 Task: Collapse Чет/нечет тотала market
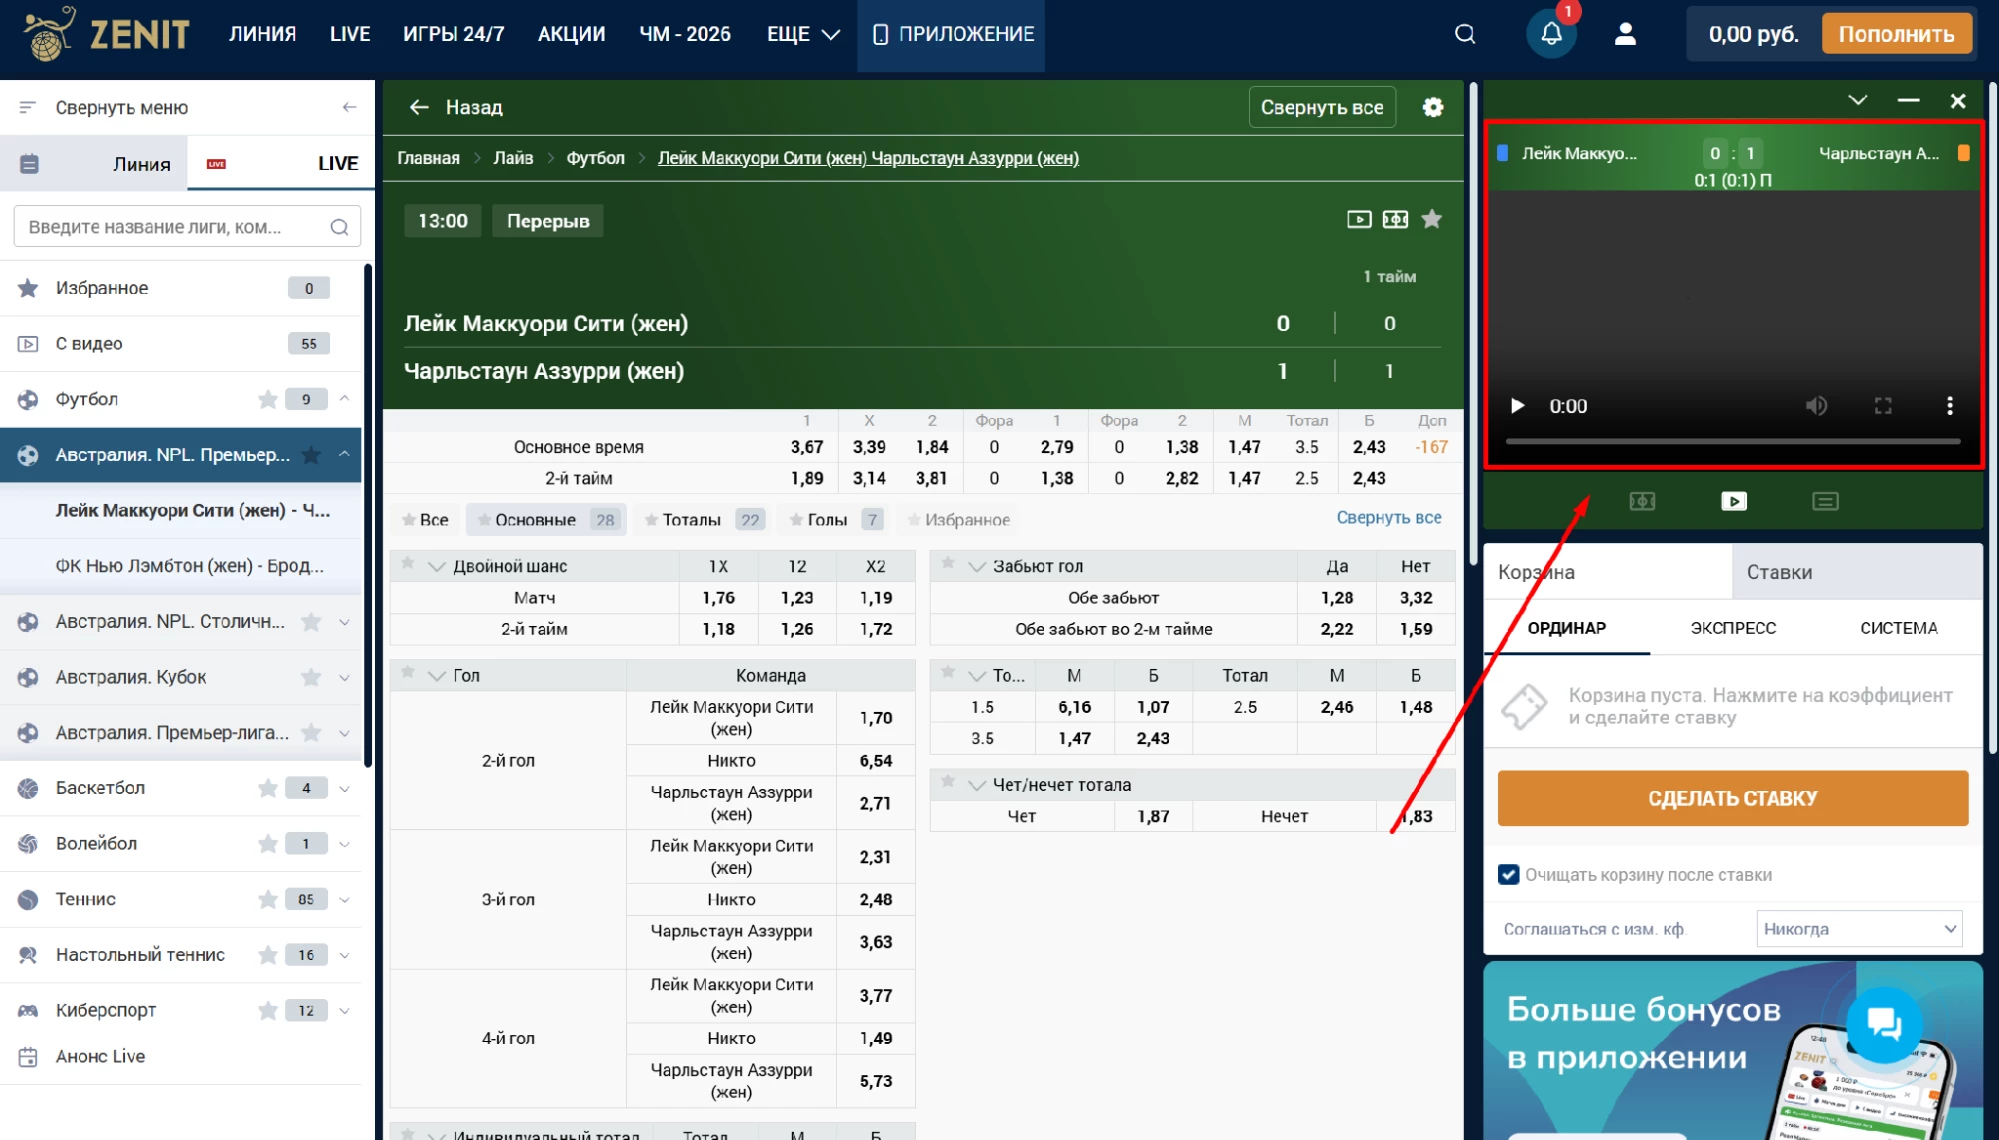[x=977, y=786]
